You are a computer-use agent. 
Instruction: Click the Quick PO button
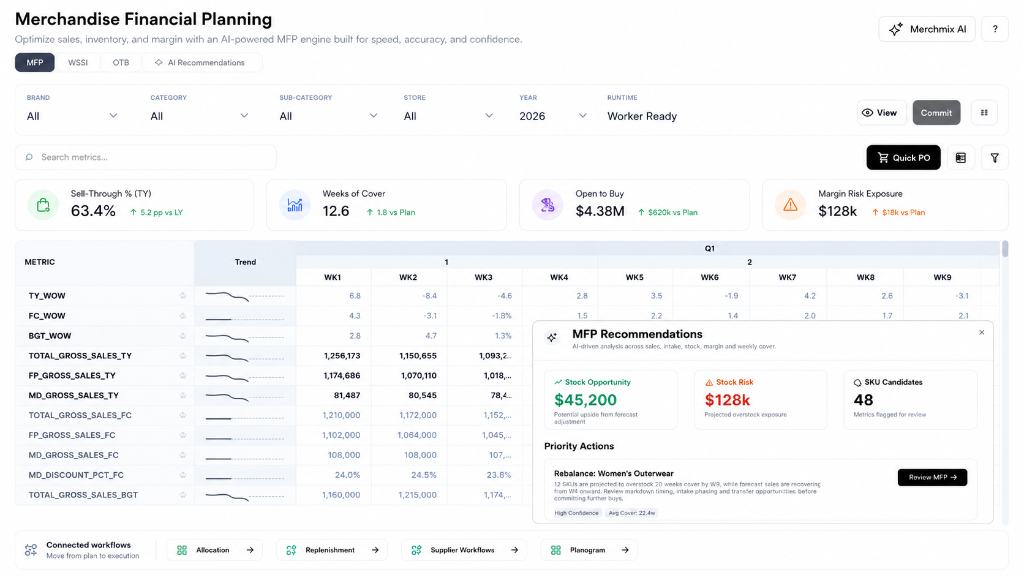[x=903, y=157]
